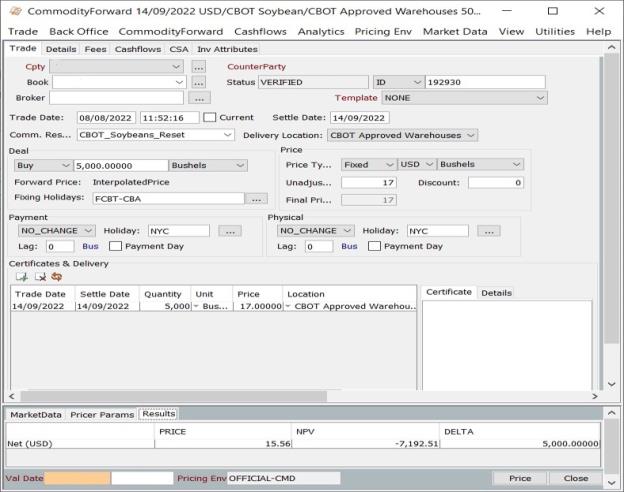Click the delete certificate row icon

(x=40, y=277)
